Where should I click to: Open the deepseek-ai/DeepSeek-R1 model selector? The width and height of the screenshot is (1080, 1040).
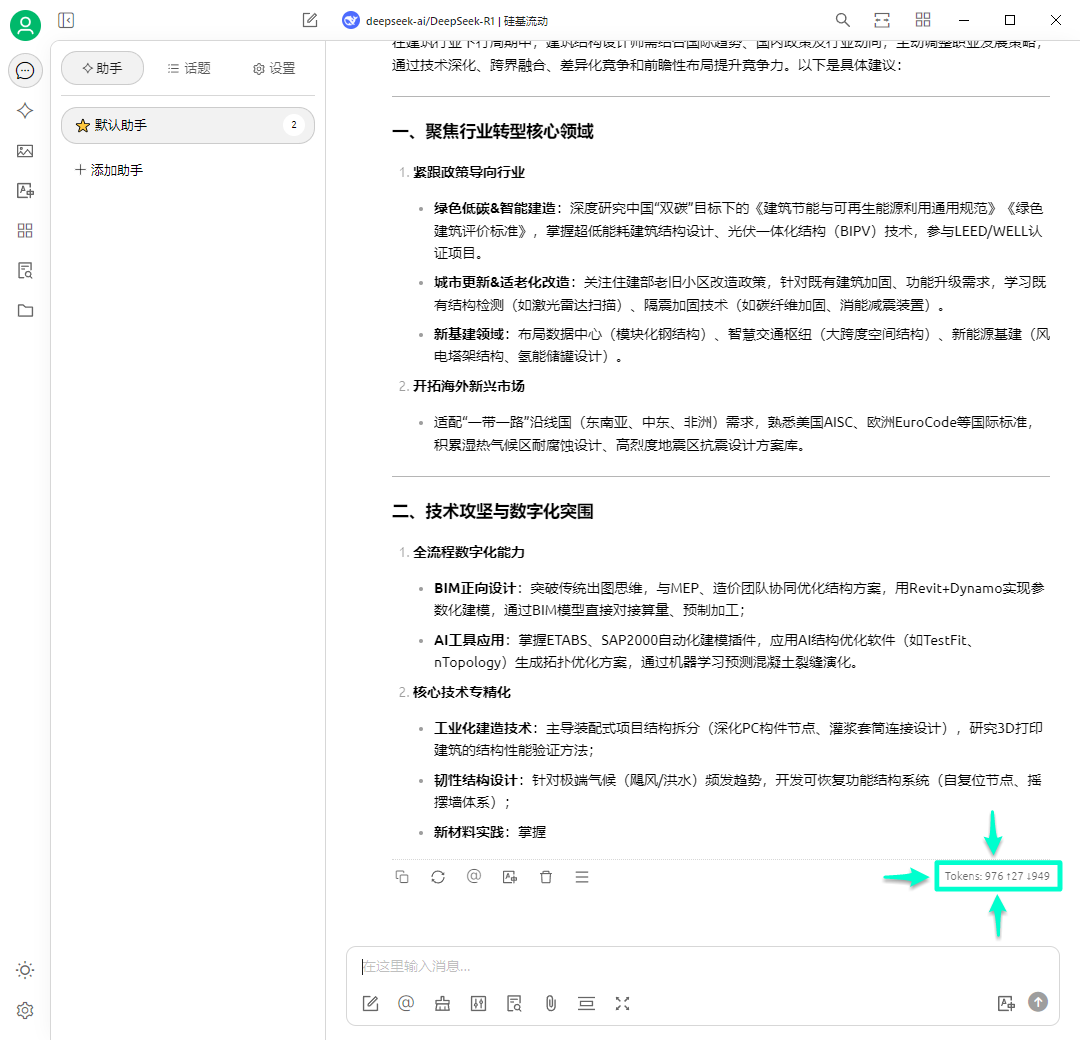pos(445,20)
